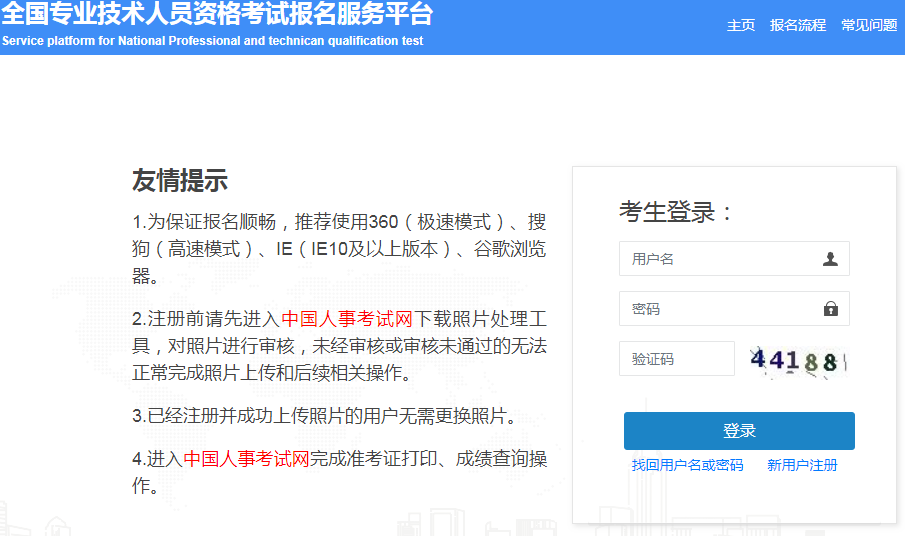Click the platform title 全国专业技术人员资格考试报名服务平台

tap(217, 15)
